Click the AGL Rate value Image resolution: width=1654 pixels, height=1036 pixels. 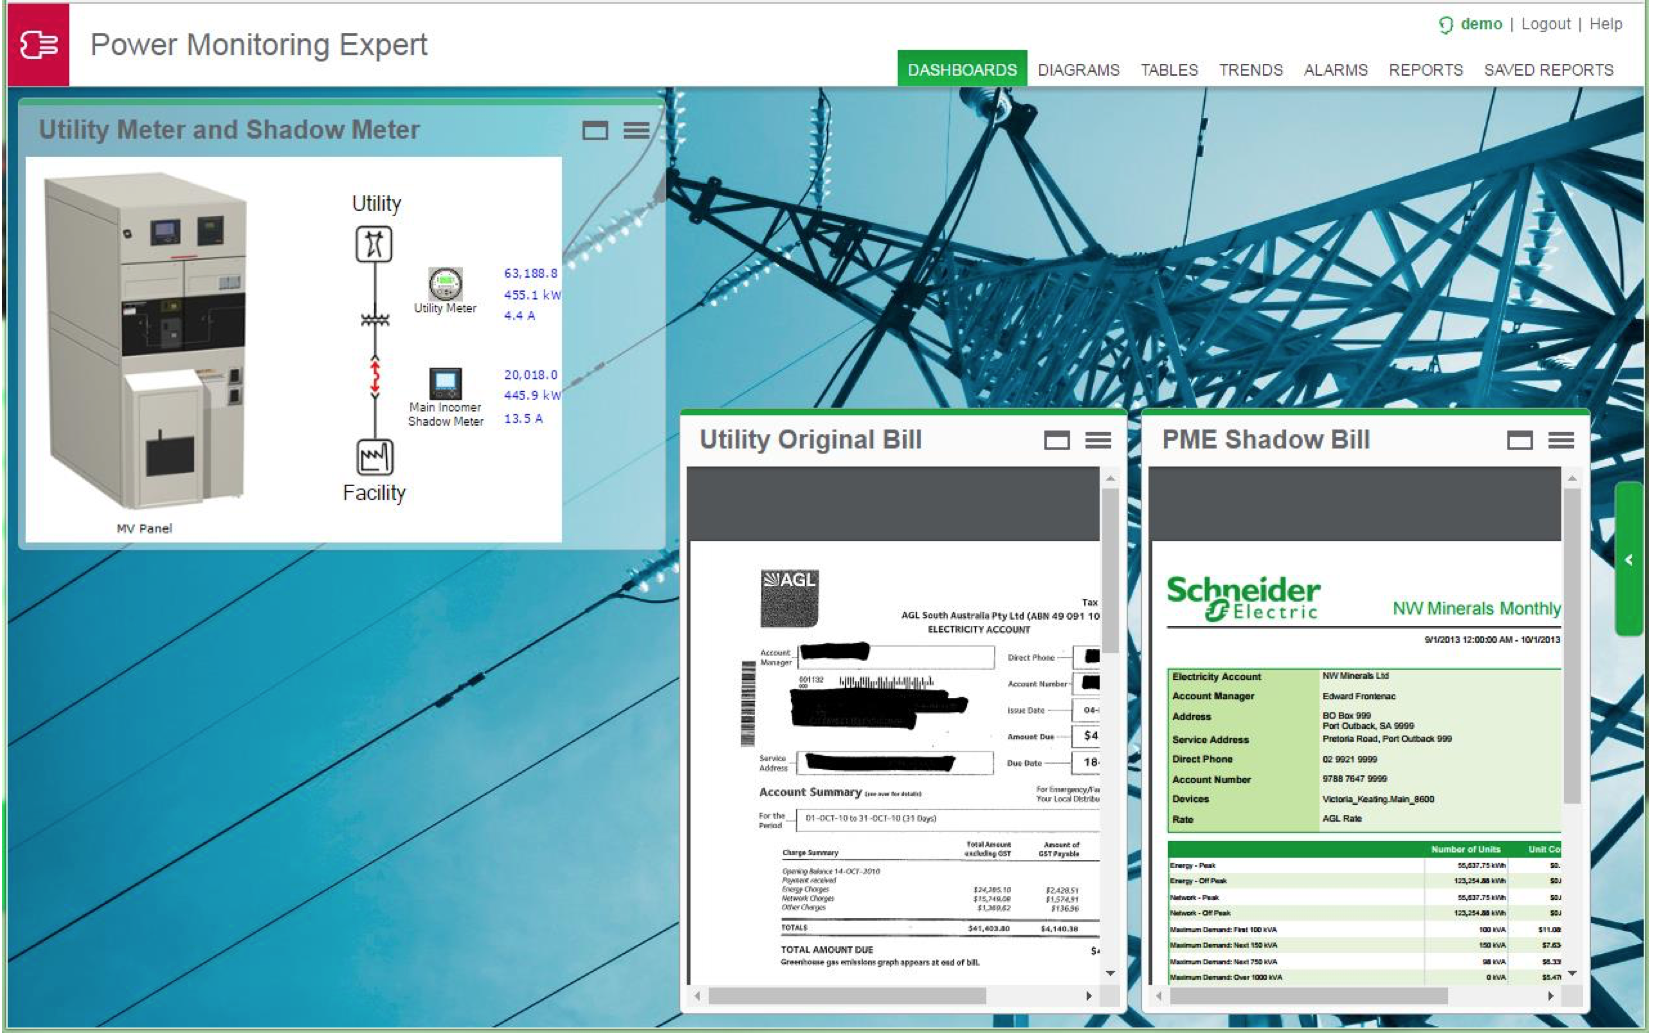click(x=1342, y=819)
